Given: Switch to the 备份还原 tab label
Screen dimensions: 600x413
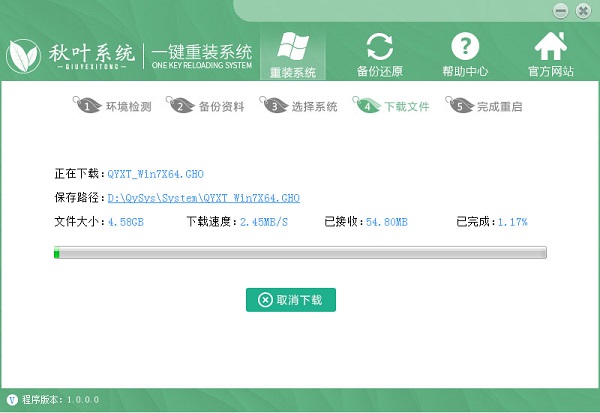Looking at the screenshot, I should click(x=380, y=71).
